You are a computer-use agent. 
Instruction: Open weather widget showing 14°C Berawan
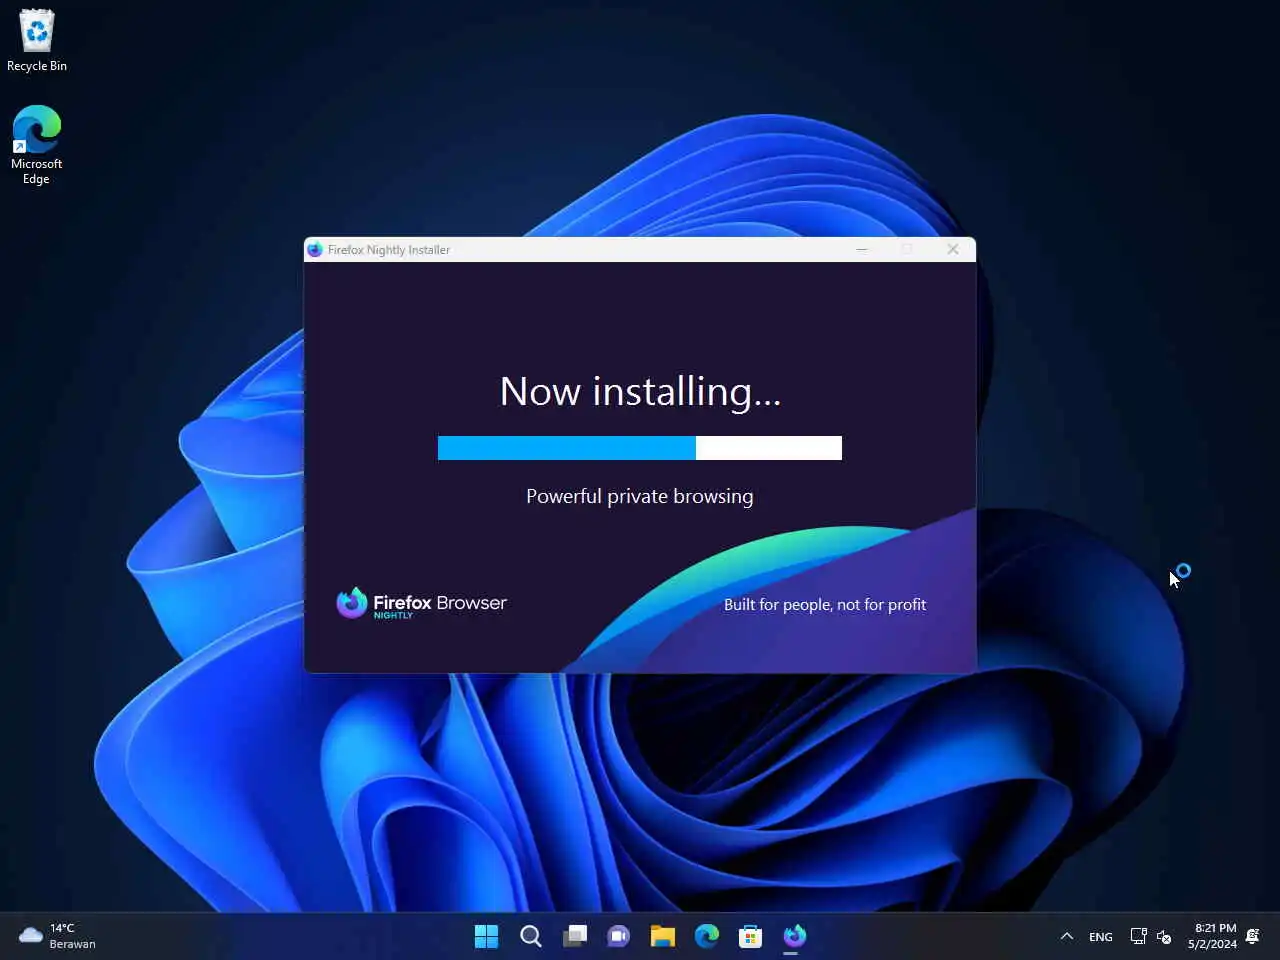(58, 936)
